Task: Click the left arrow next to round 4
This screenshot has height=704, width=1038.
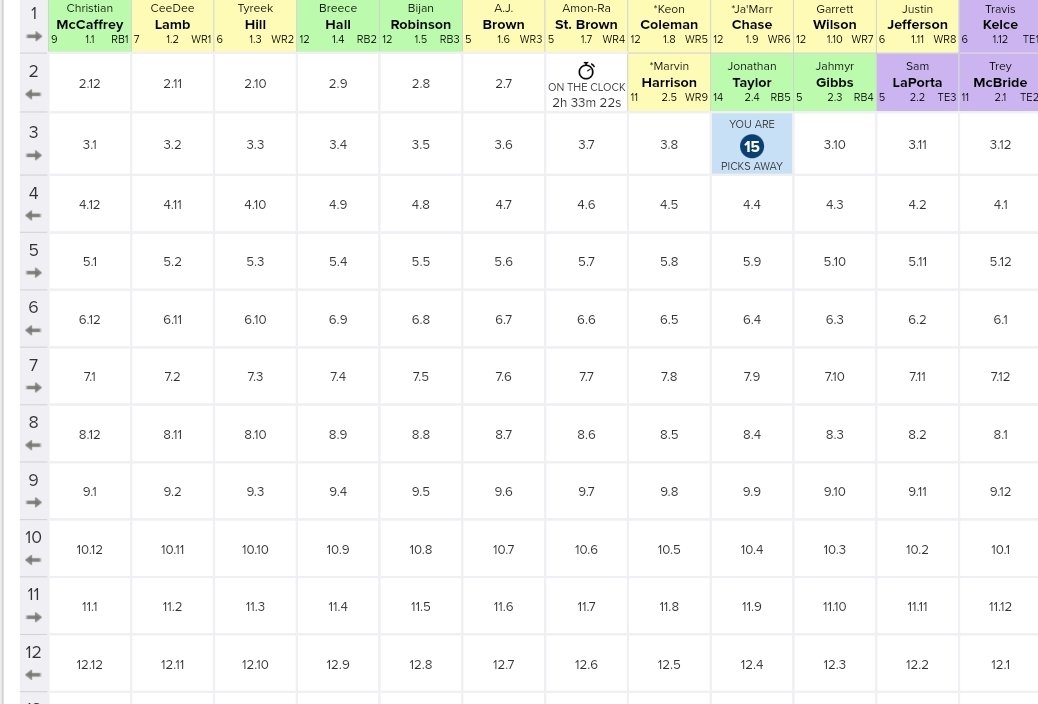Action: tap(33, 216)
